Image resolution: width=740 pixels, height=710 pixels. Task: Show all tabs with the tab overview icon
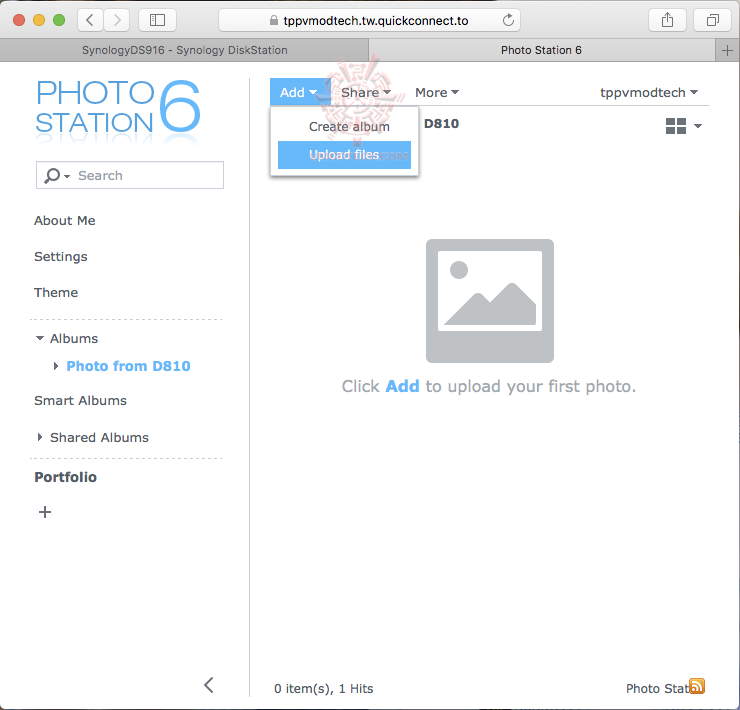pos(712,20)
